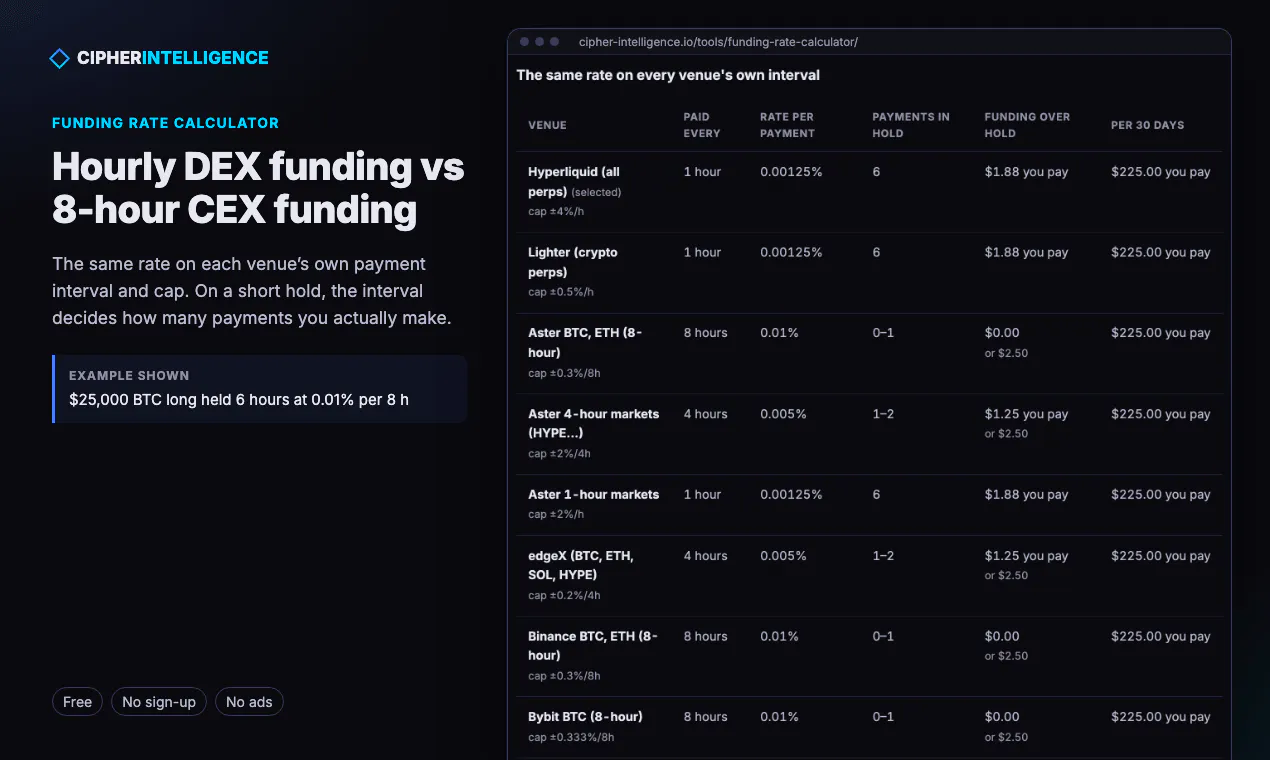Click the RATE PER PAYMENT column header
1270x760 pixels.
787,125
